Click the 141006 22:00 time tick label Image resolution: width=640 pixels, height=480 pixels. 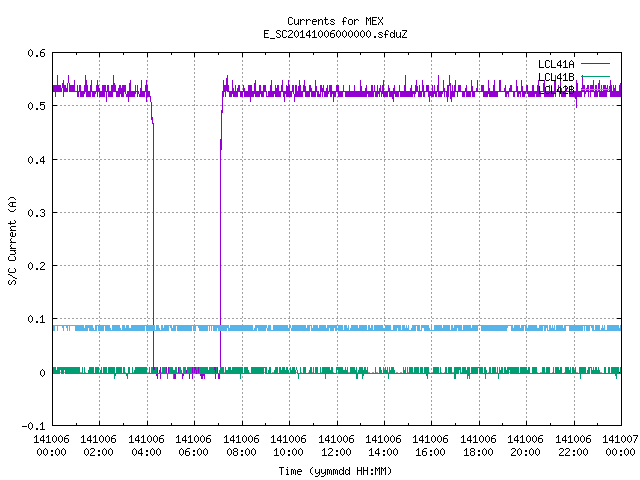[x=573, y=446]
